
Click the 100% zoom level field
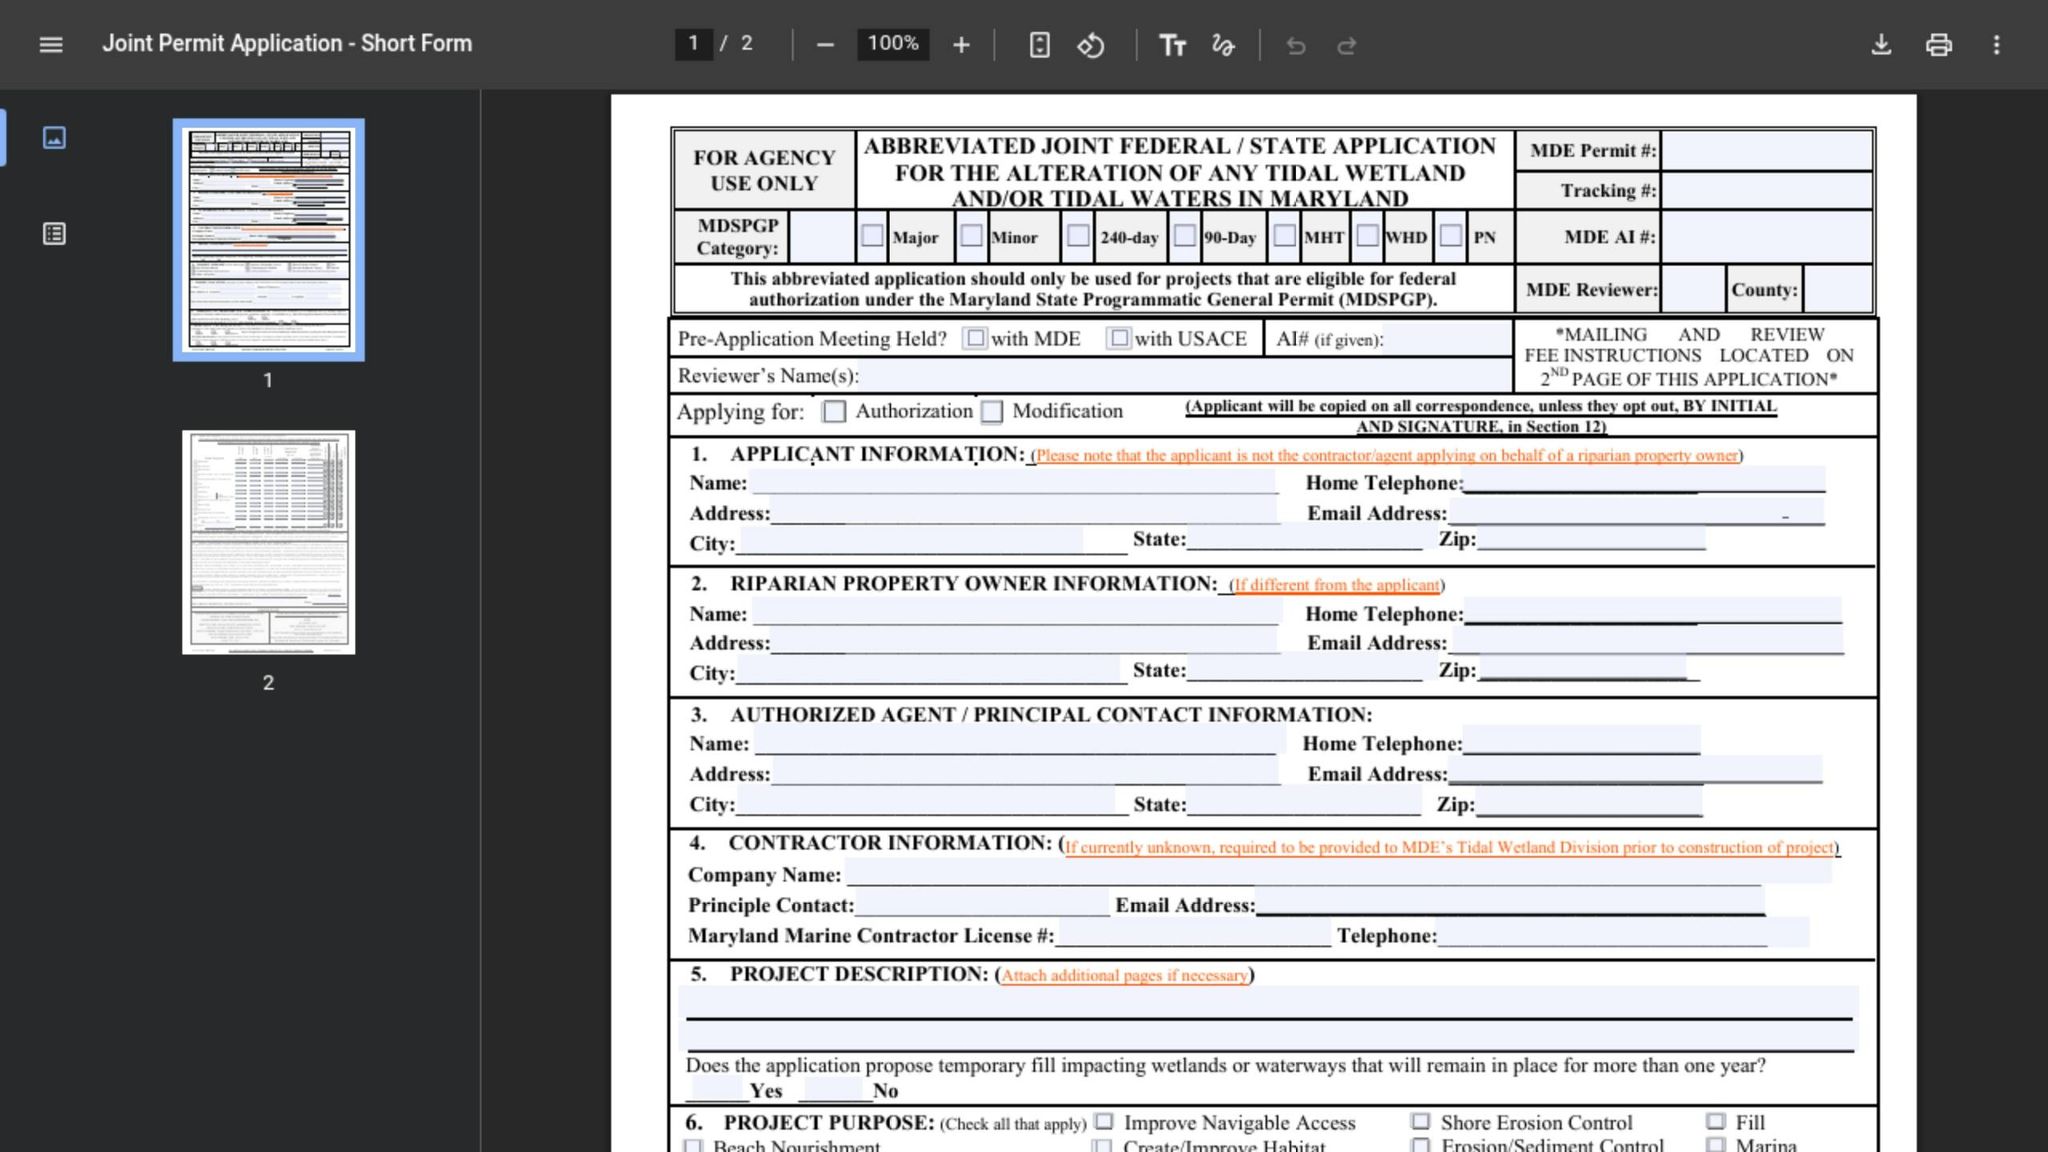tap(893, 43)
